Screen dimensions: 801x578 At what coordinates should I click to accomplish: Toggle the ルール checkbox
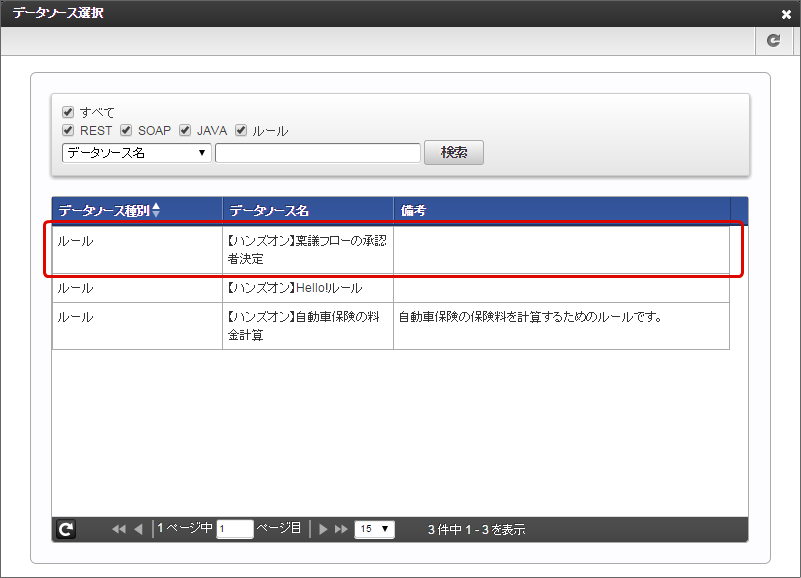pyautogui.click(x=241, y=130)
